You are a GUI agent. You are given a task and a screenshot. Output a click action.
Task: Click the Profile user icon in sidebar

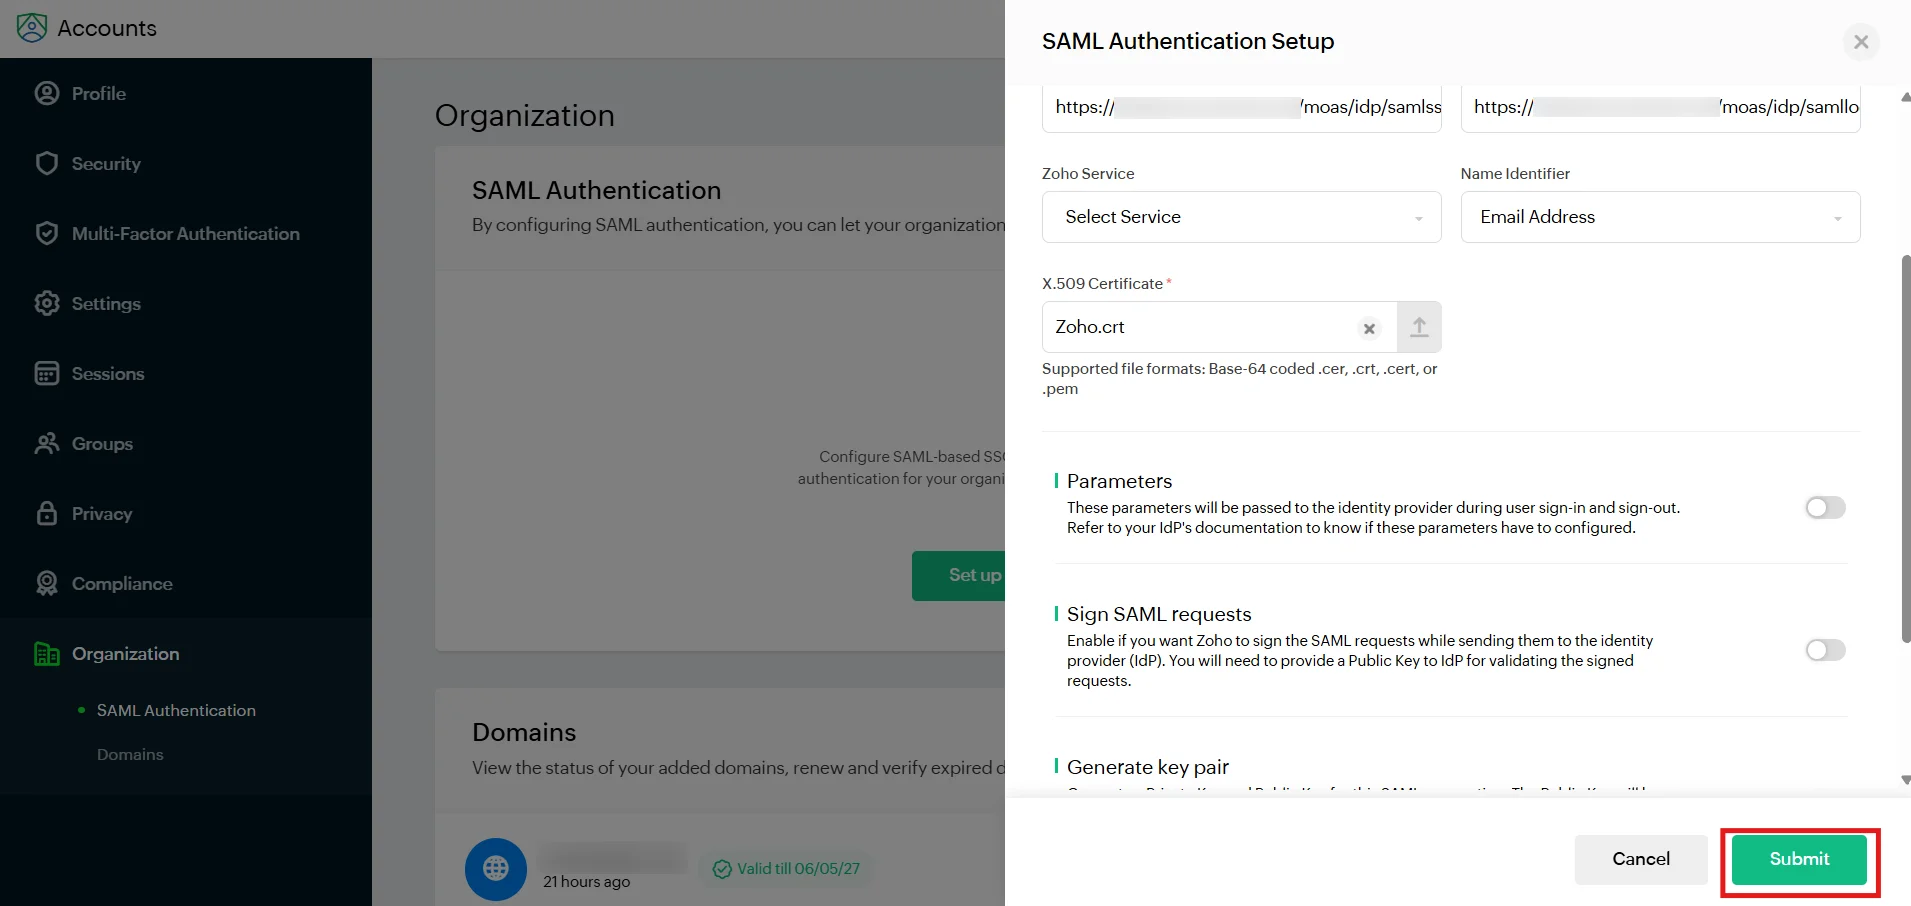coord(47,93)
